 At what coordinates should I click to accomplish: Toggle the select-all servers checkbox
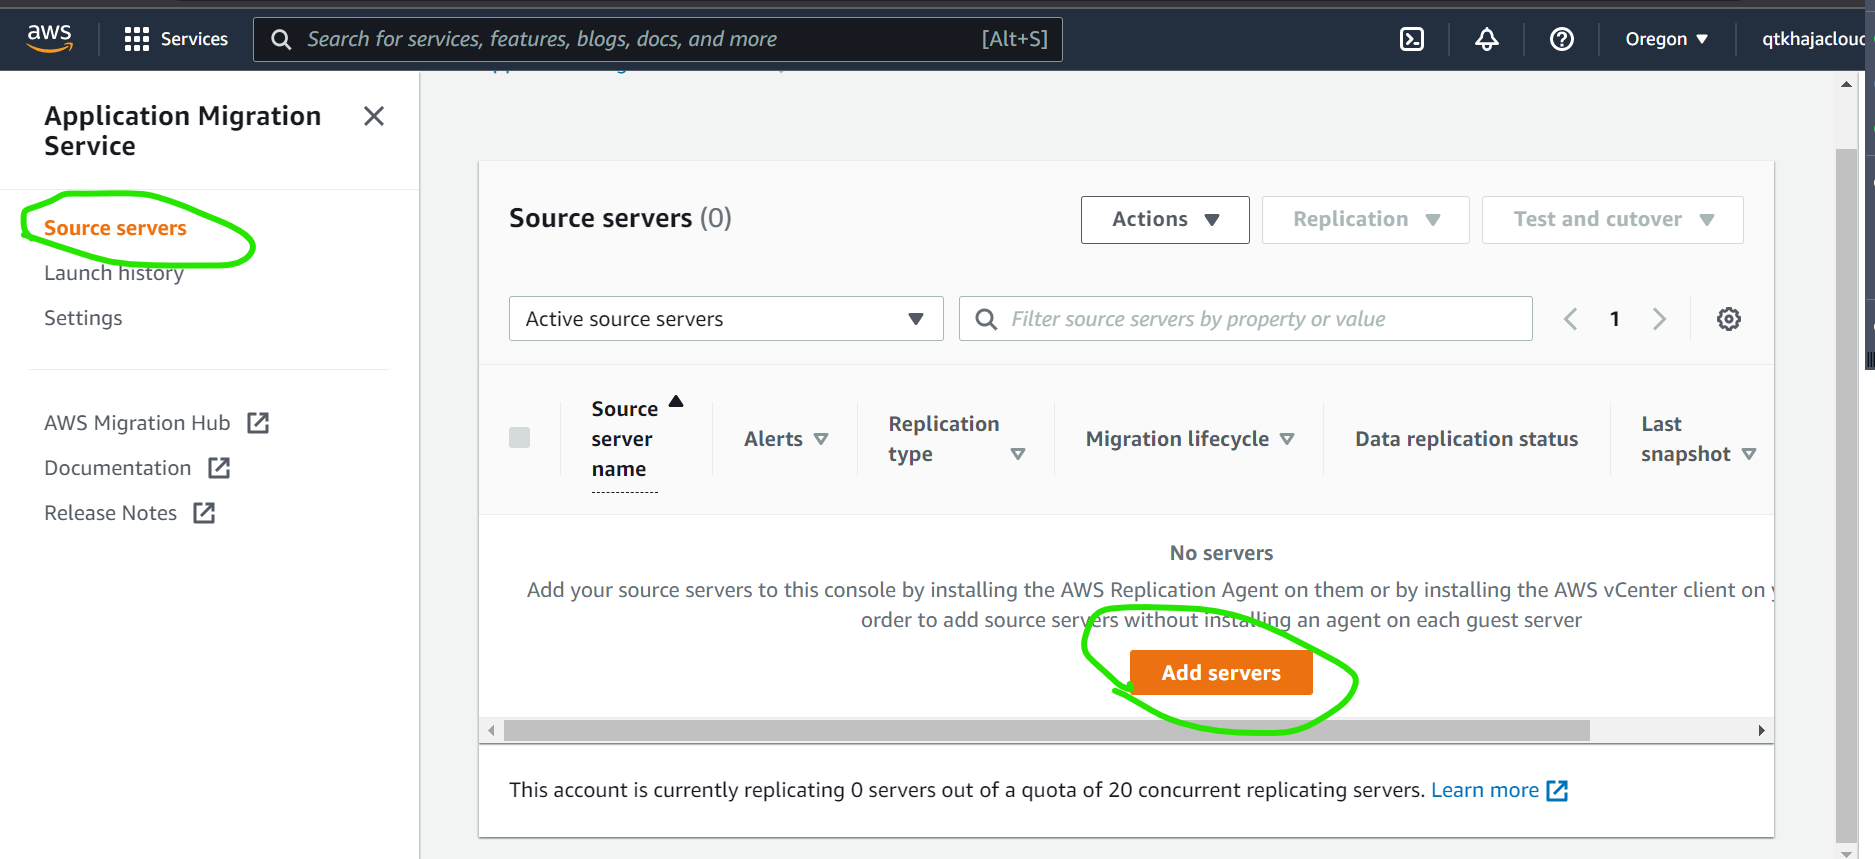(520, 437)
